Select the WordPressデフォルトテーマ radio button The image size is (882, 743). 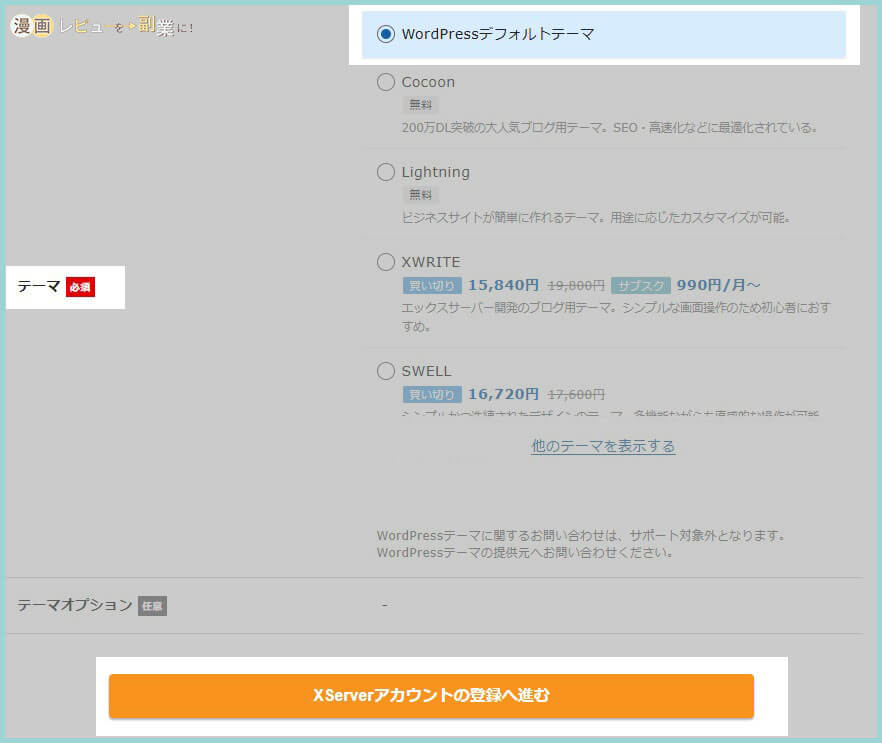pyautogui.click(x=386, y=34)
